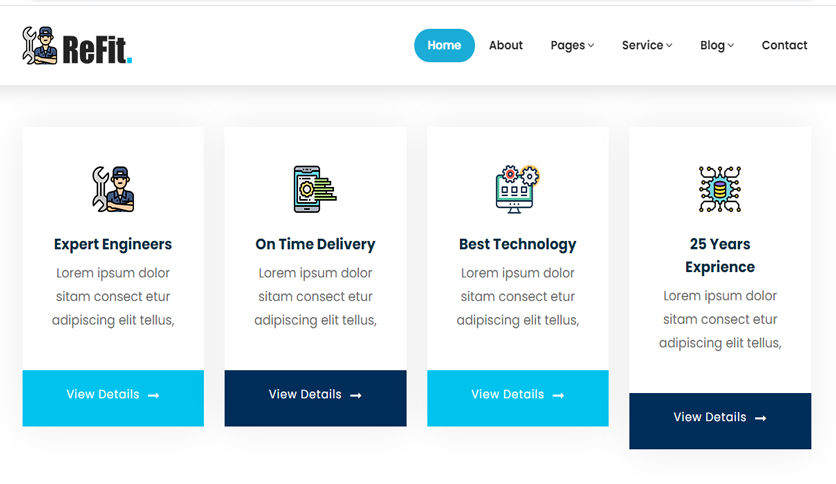The image size is (836, 484).
Task: Expand the Blog dropdown menu
Action: (x=717, y=45)
